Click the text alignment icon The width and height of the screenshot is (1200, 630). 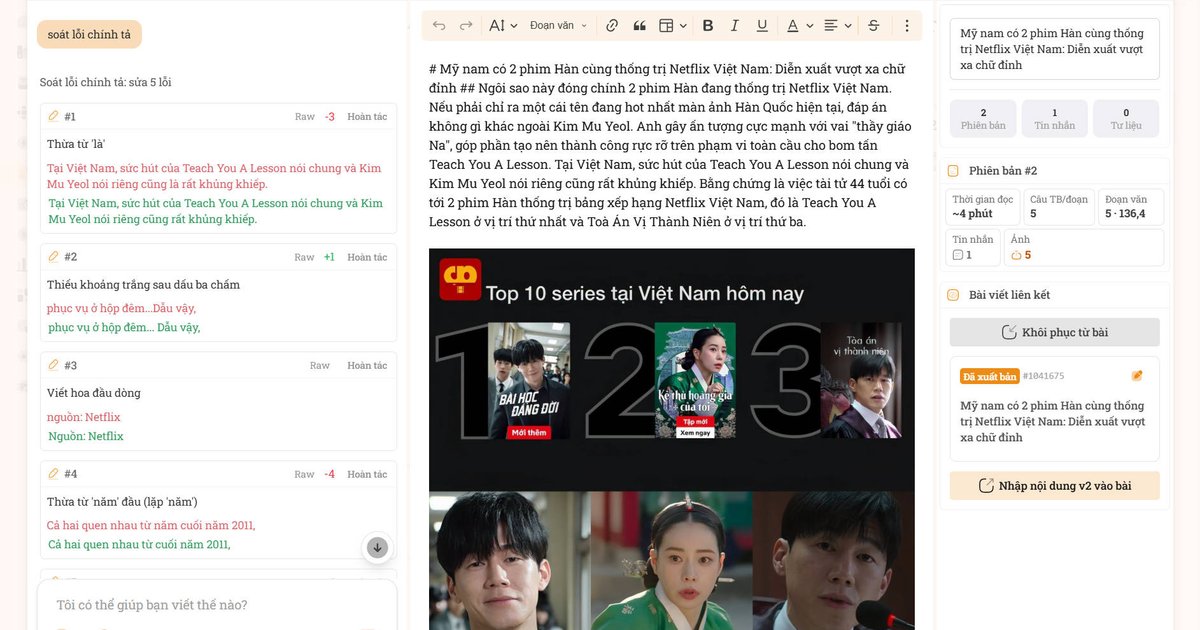[831, 26]
